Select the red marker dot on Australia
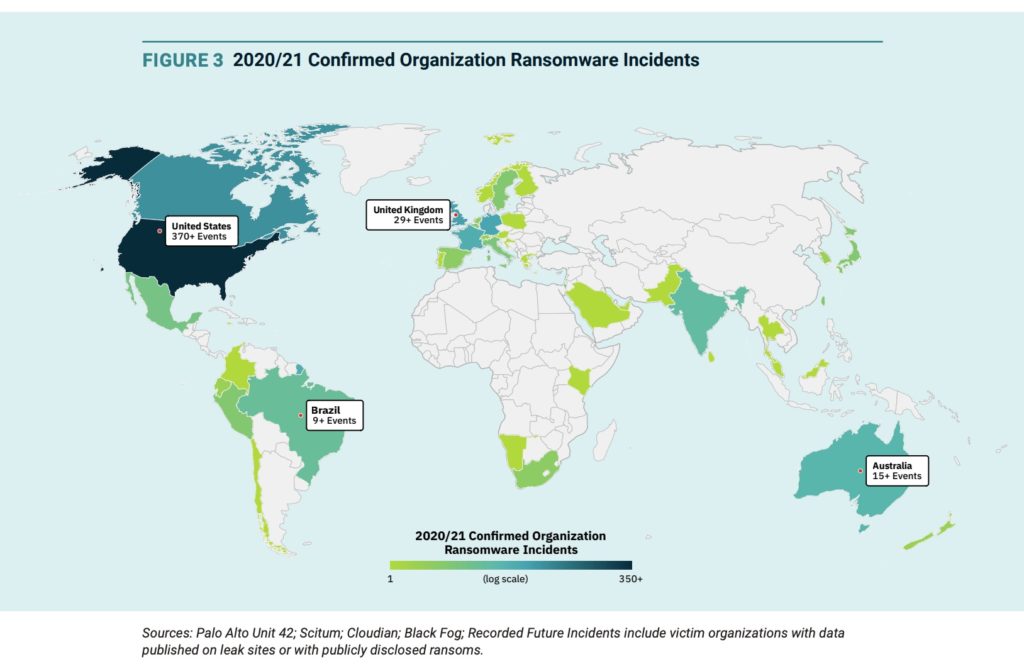 pos(860,471)
